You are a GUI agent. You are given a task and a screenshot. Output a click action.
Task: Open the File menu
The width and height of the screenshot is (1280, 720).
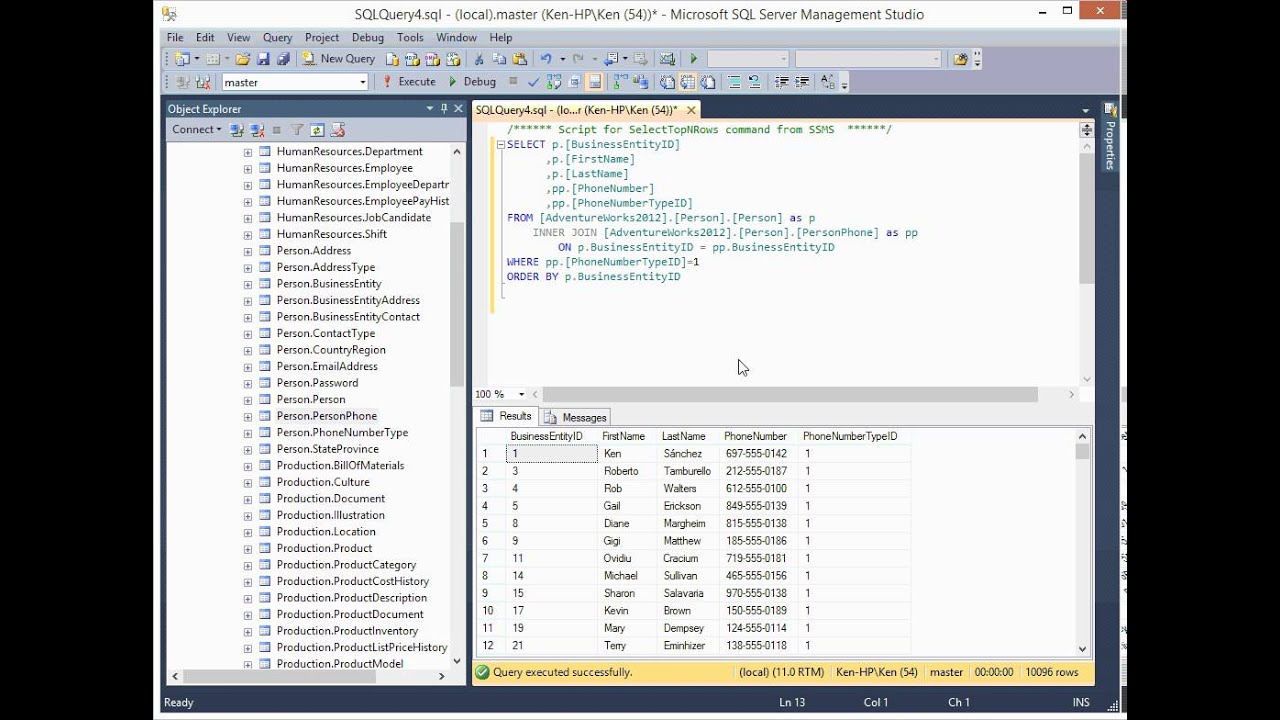pyautogui.click(x=175, y=37)
